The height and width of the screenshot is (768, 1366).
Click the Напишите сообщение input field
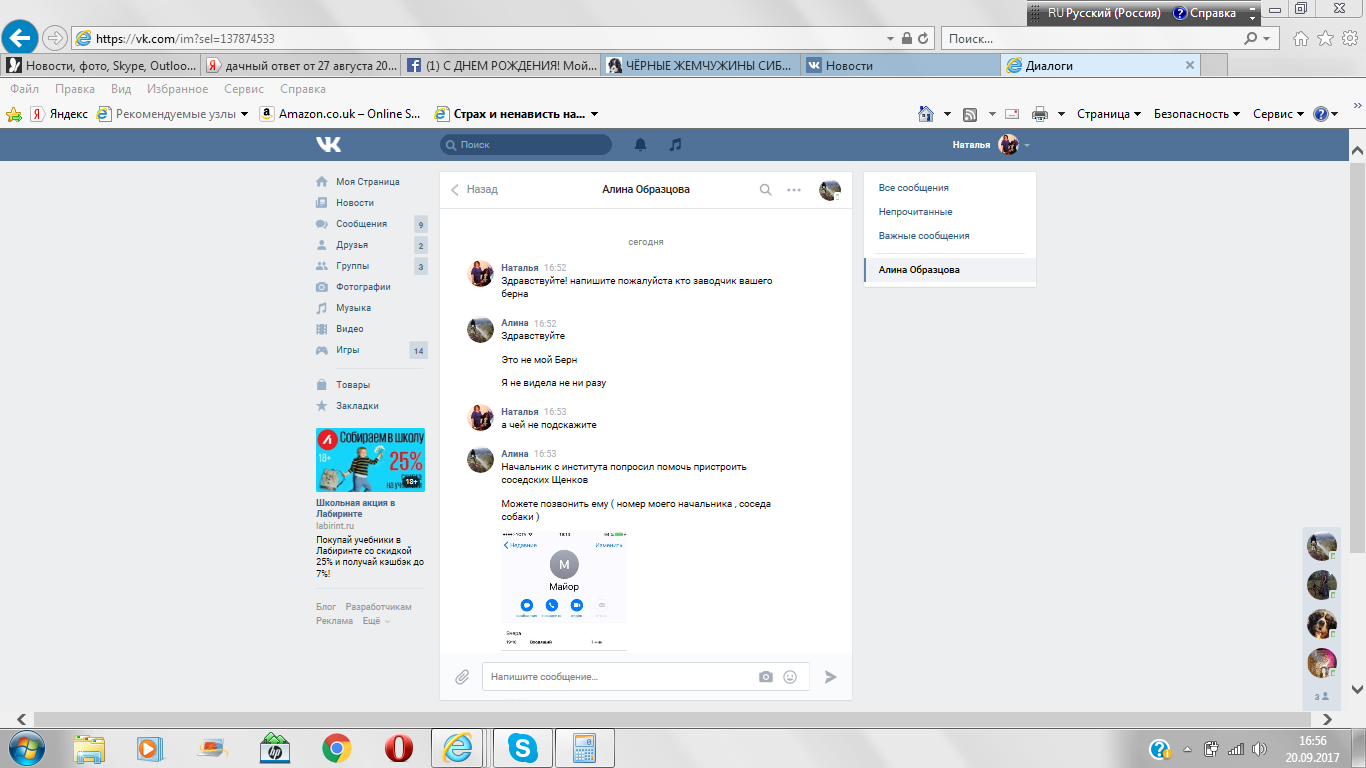(620, 677)
